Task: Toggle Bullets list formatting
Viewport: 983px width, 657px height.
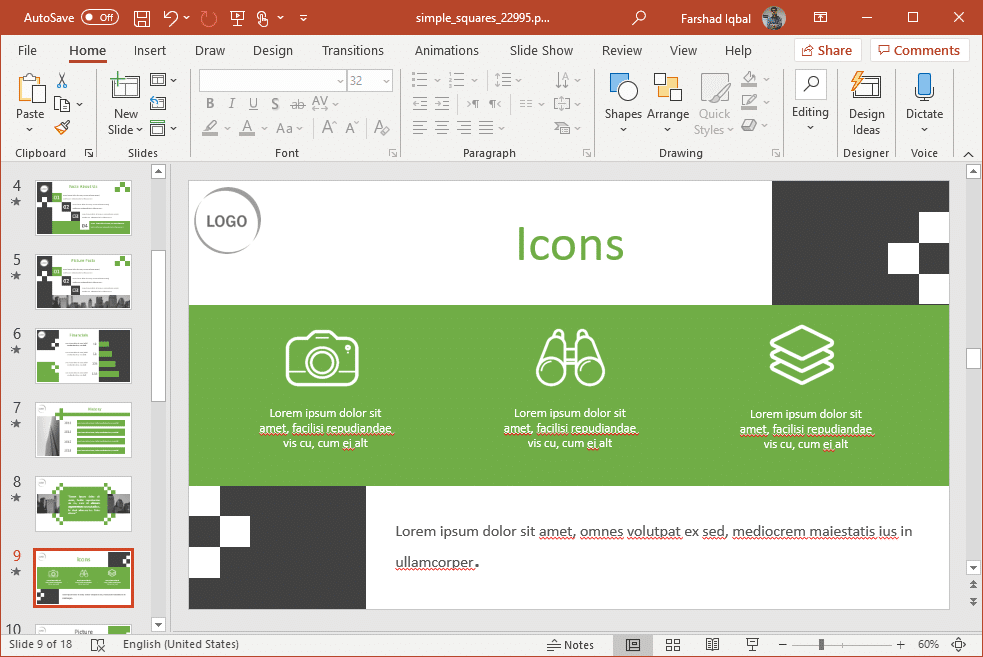Action: click(x=418, y=79)
